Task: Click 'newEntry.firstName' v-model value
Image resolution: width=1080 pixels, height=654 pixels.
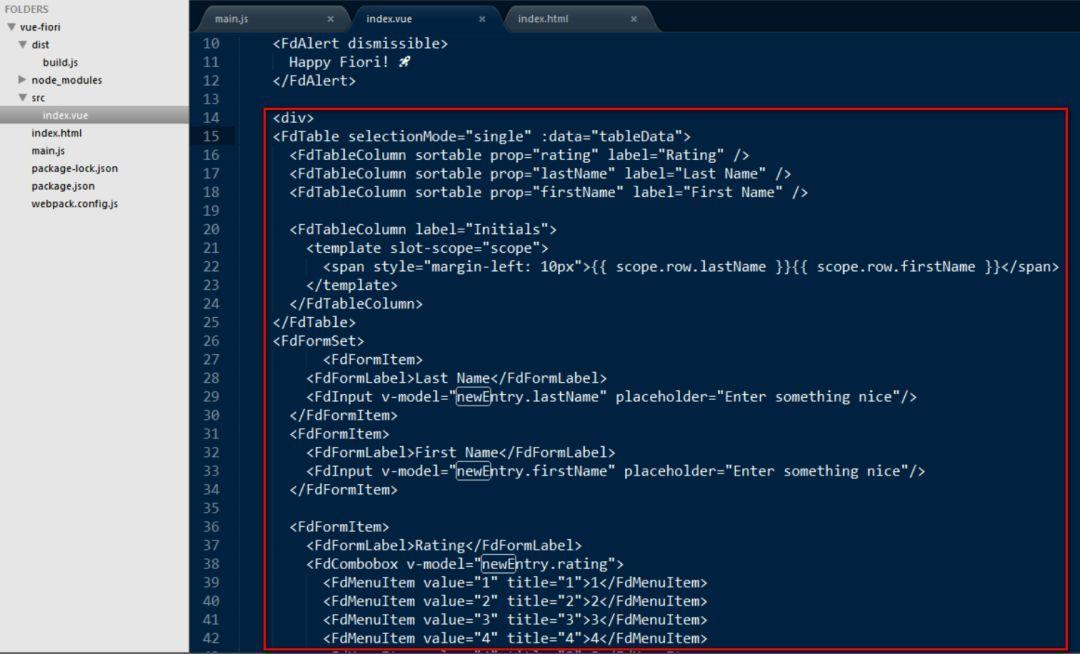Action: (532, 471)
